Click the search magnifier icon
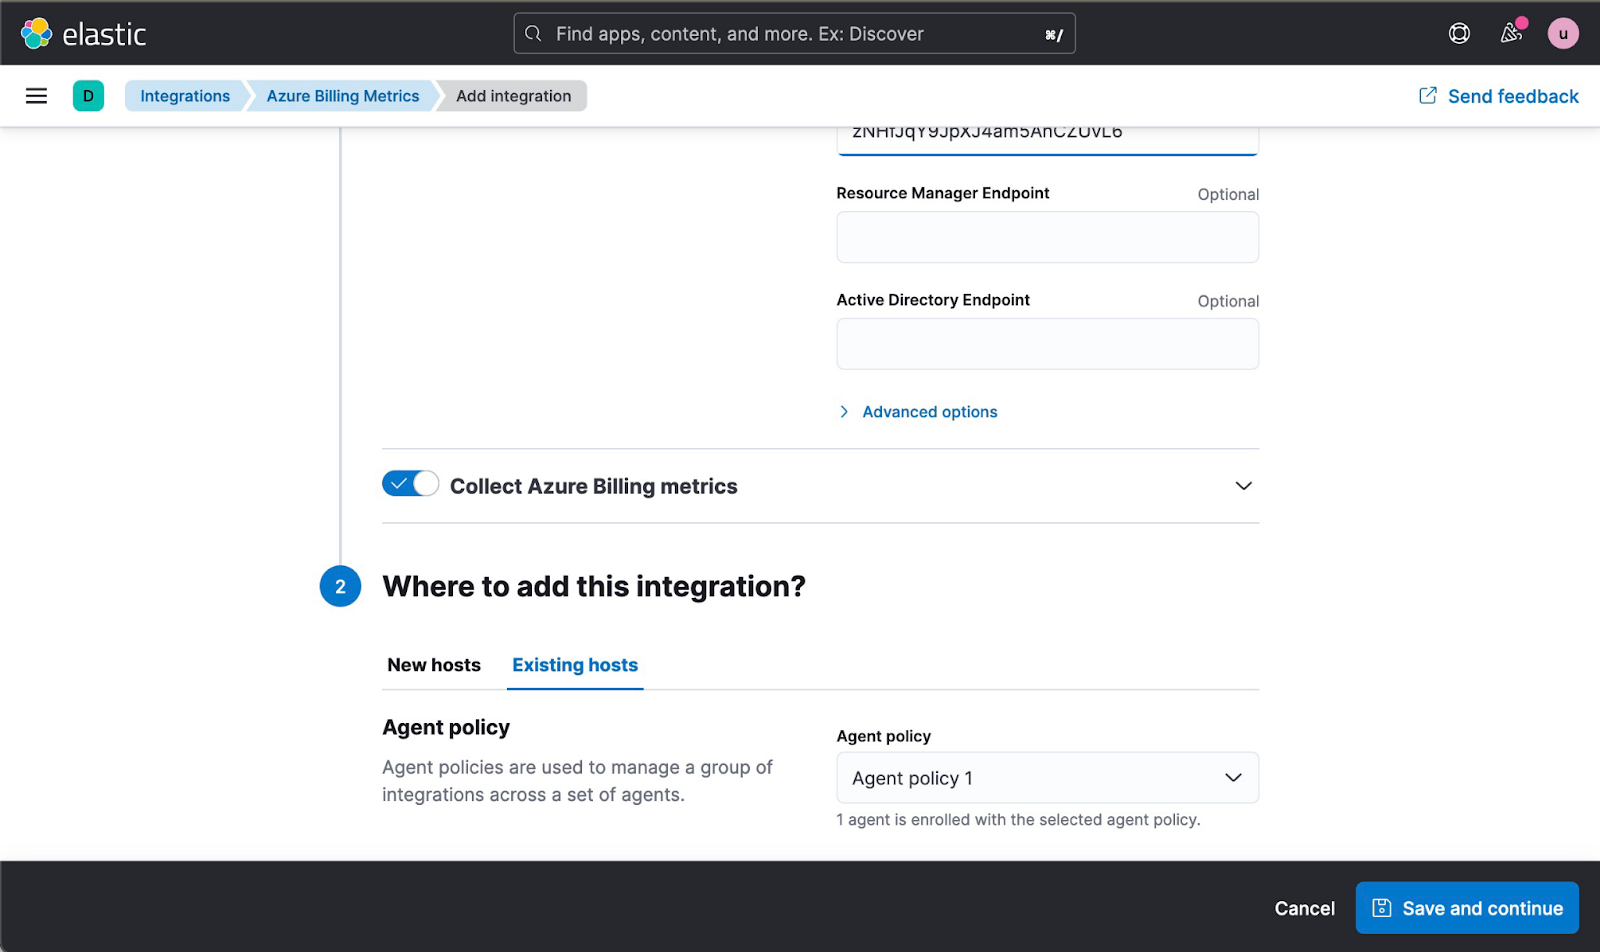 pos(534,33)
